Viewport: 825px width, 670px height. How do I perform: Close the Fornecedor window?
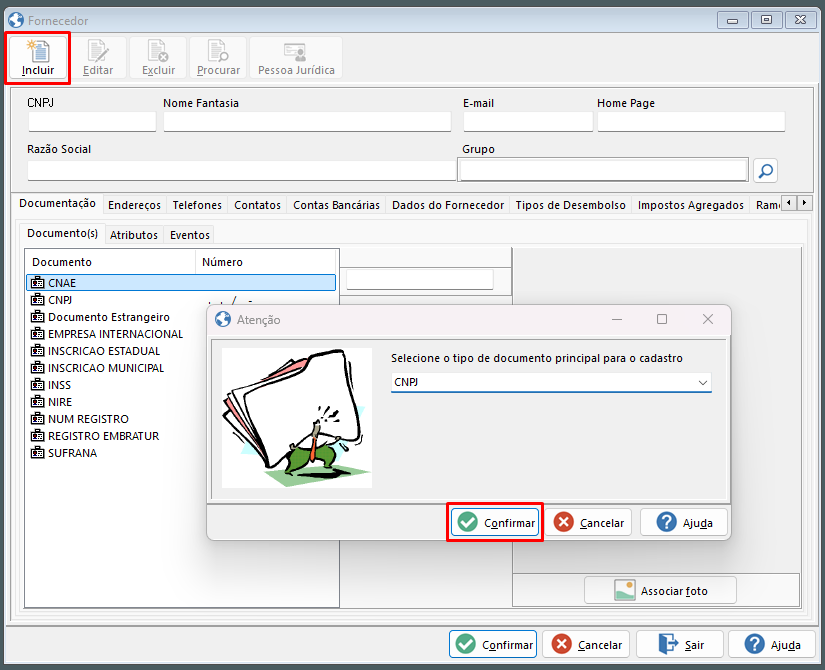tap(800, 20)
